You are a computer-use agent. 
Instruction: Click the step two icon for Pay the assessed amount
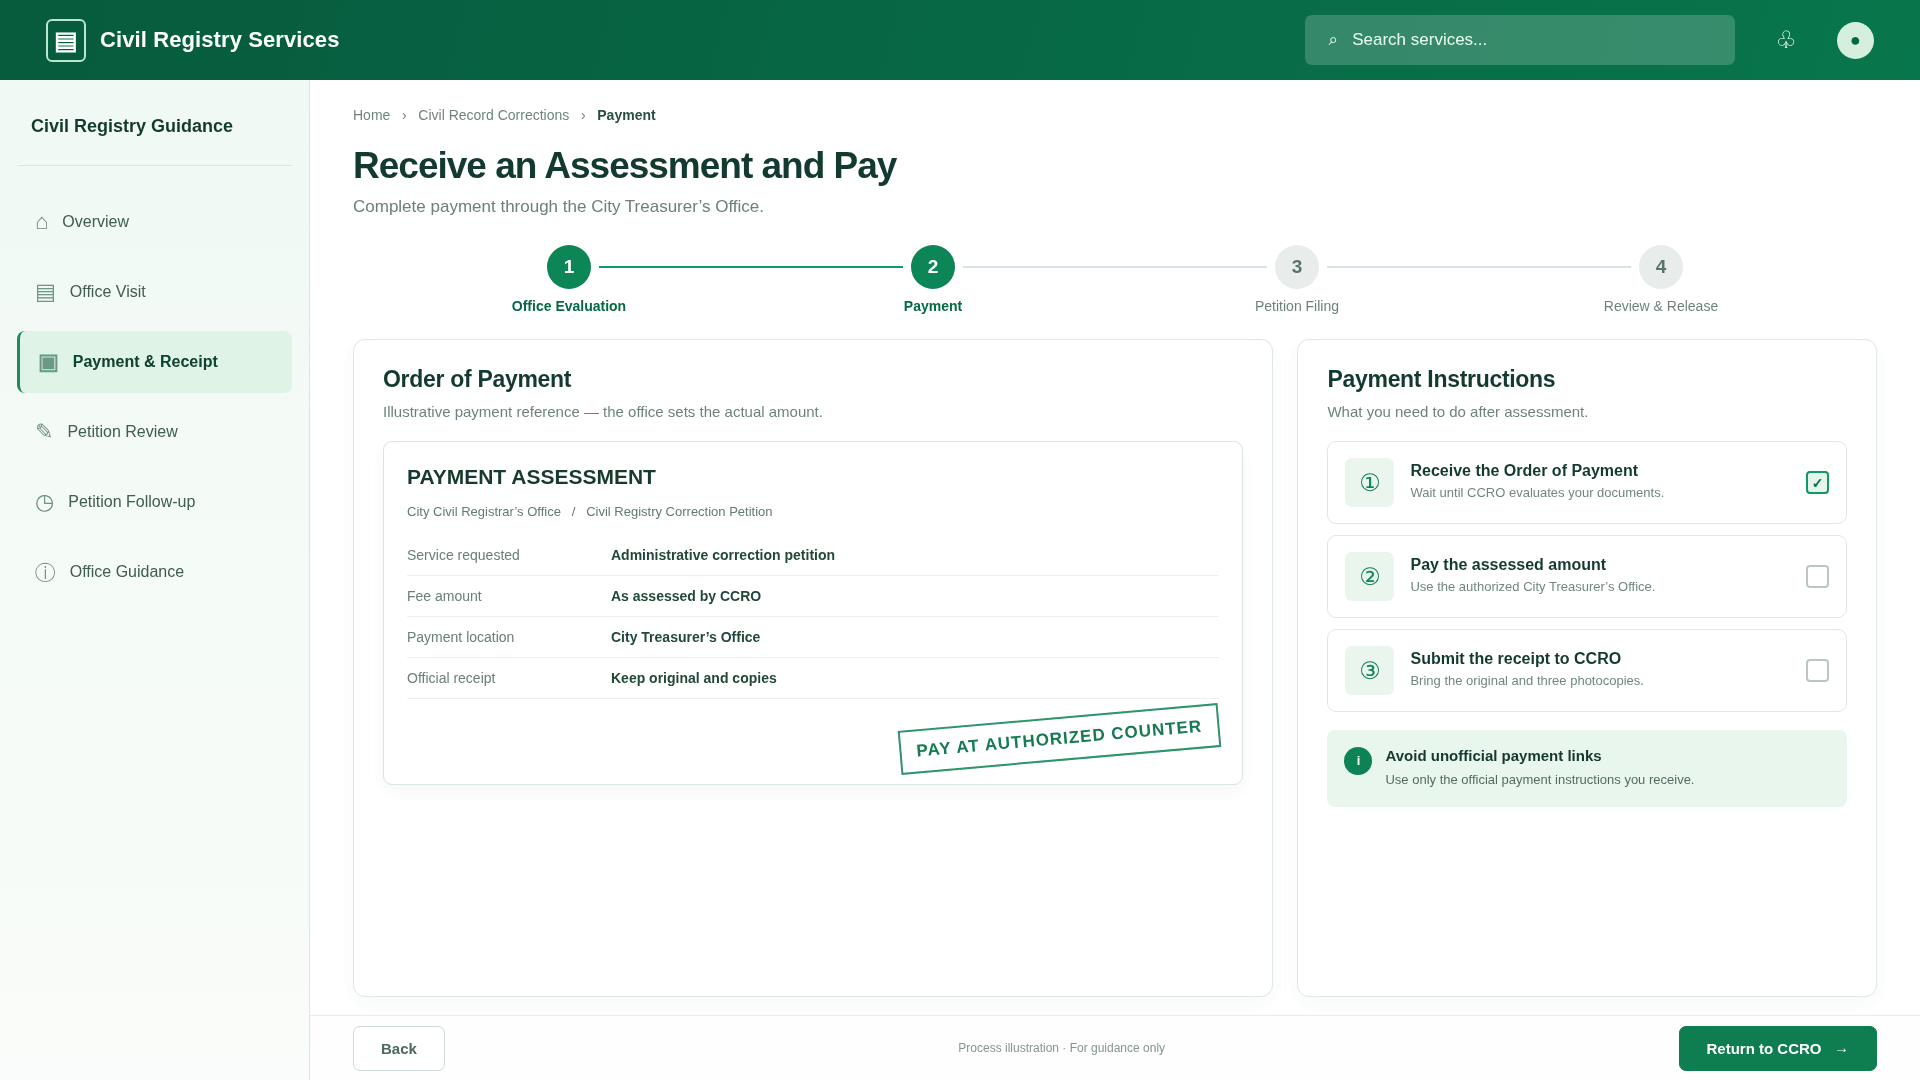click(x=1369, y=577)
